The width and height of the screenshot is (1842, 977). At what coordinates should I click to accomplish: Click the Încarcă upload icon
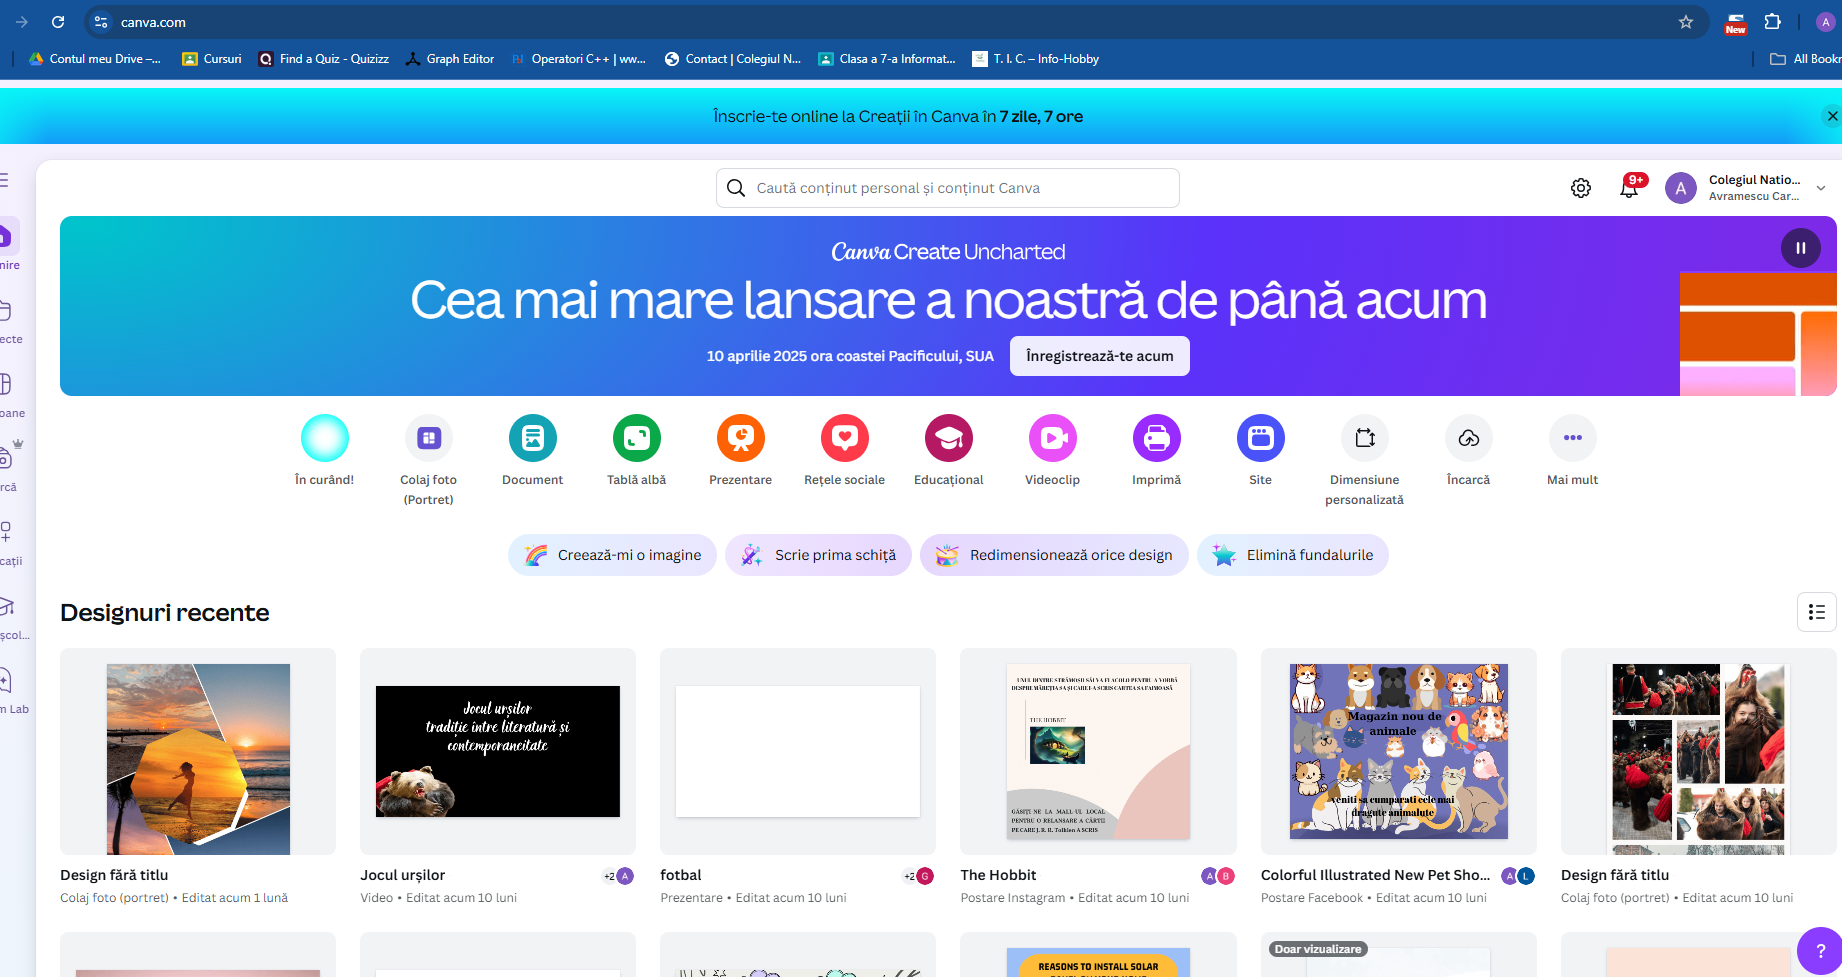point(1468,438)
